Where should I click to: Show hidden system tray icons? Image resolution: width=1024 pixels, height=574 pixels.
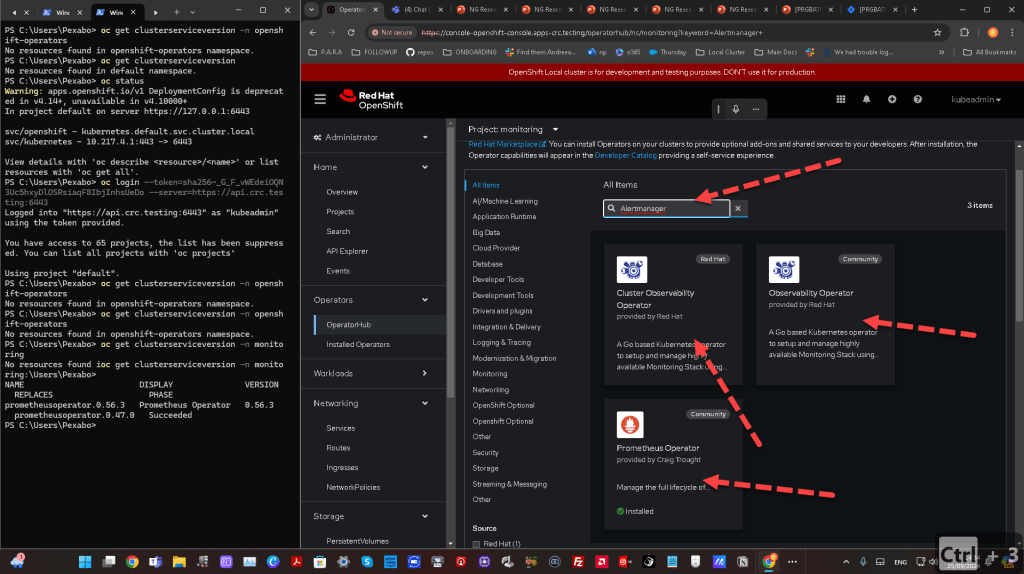846,562
